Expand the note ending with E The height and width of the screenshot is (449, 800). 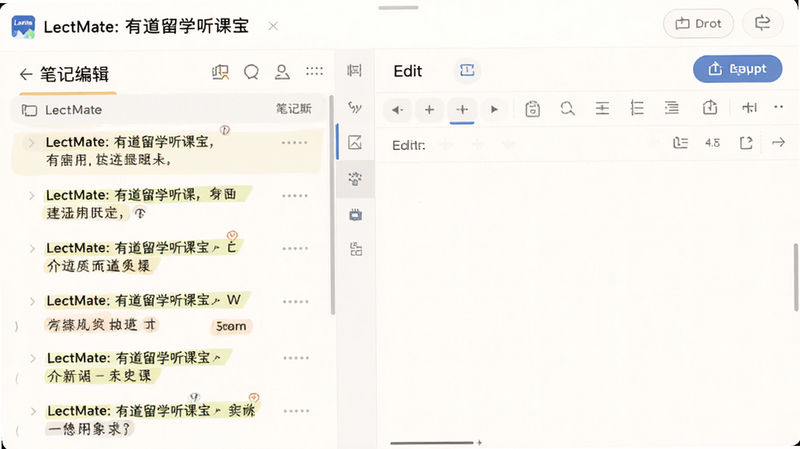coord(32,248)
